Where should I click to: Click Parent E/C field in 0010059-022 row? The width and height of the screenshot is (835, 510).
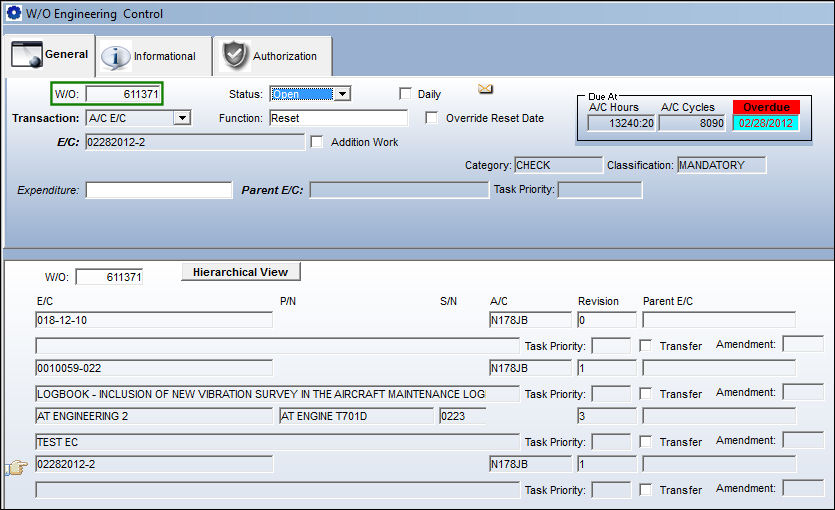719,368
